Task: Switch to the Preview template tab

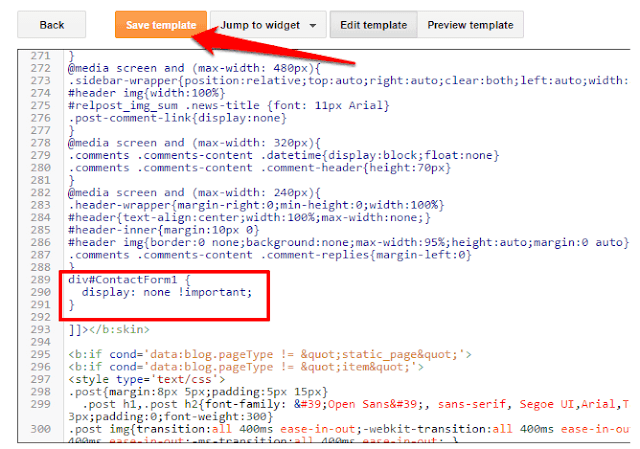Action: [470, 25]
